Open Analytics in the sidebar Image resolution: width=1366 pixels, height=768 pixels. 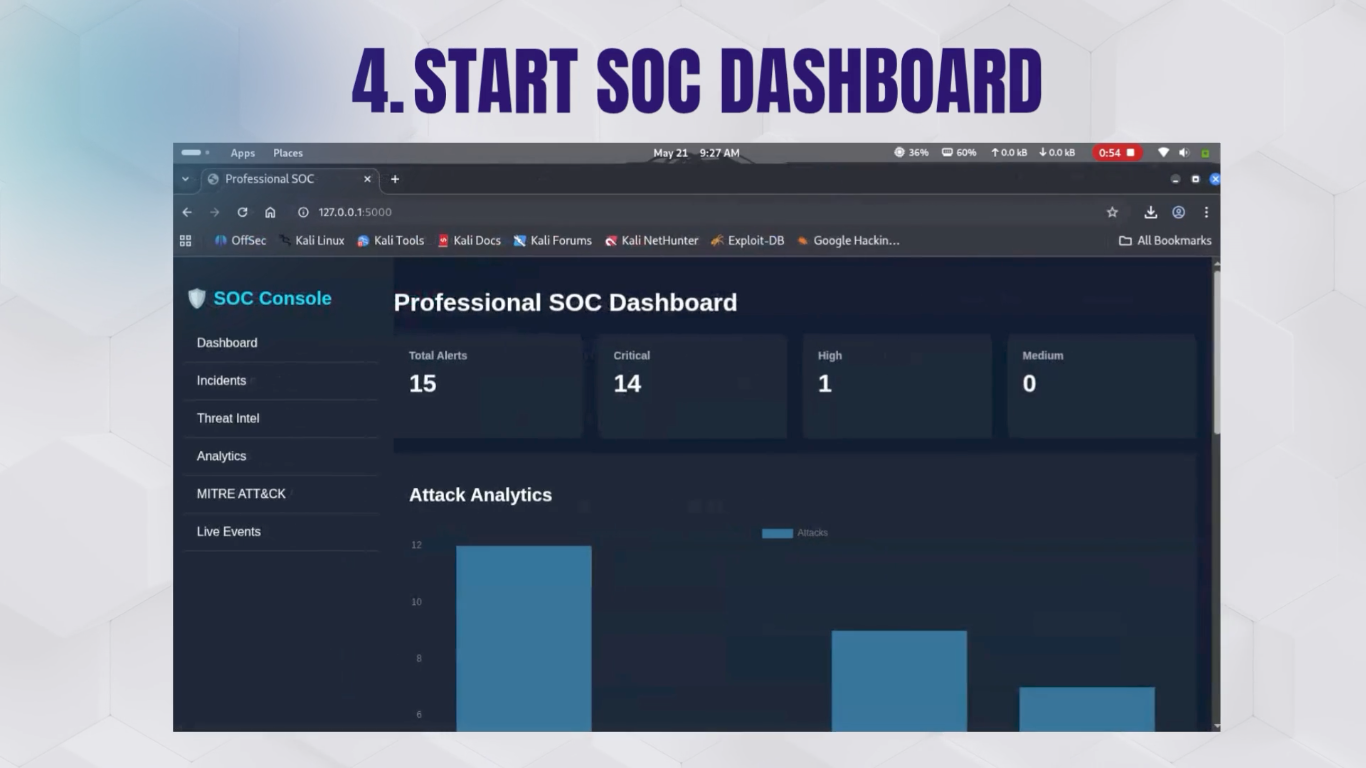coord(221,456)
